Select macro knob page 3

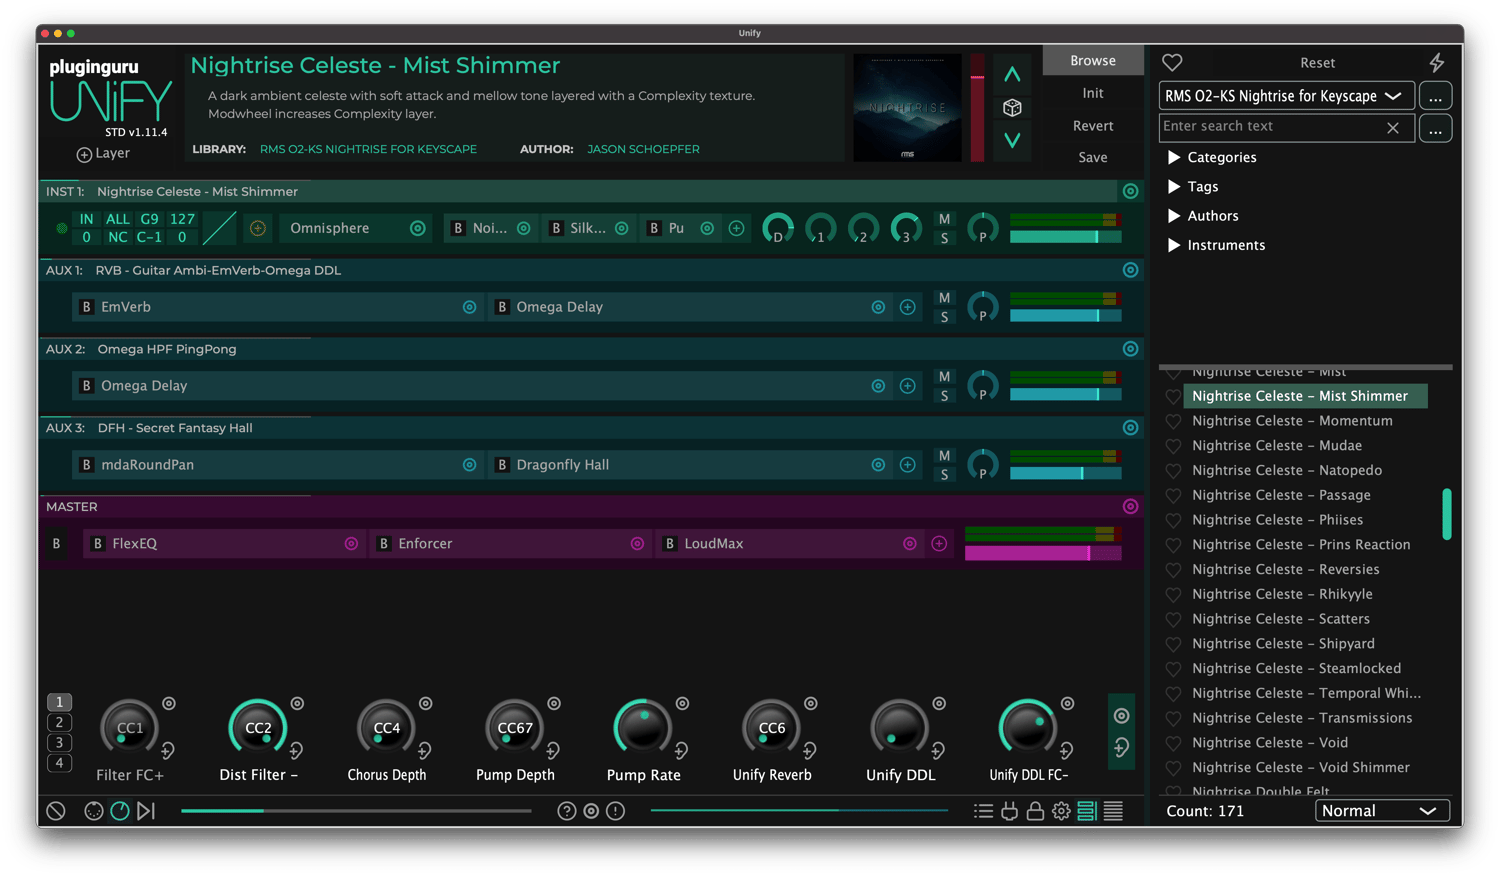pyautogui.click(x=59, y=743)
